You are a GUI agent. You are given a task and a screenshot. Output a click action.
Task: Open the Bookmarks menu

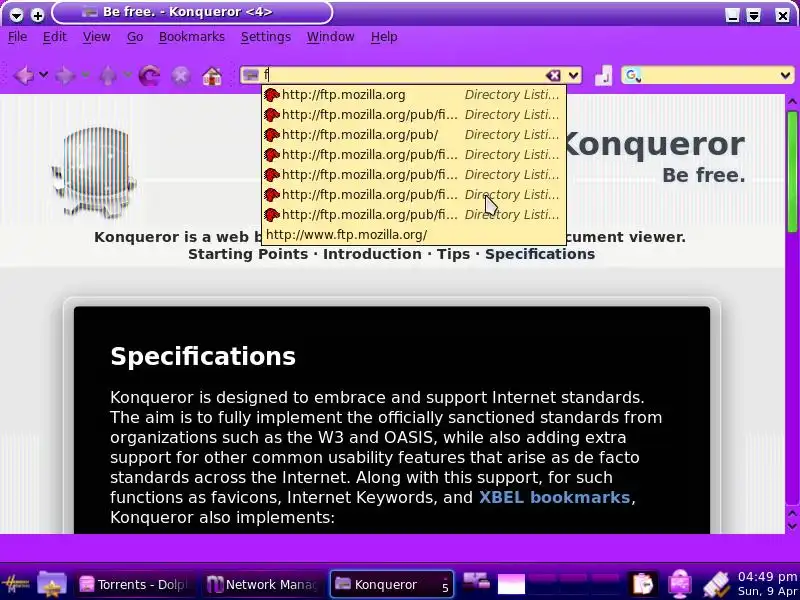click(192, 37)
